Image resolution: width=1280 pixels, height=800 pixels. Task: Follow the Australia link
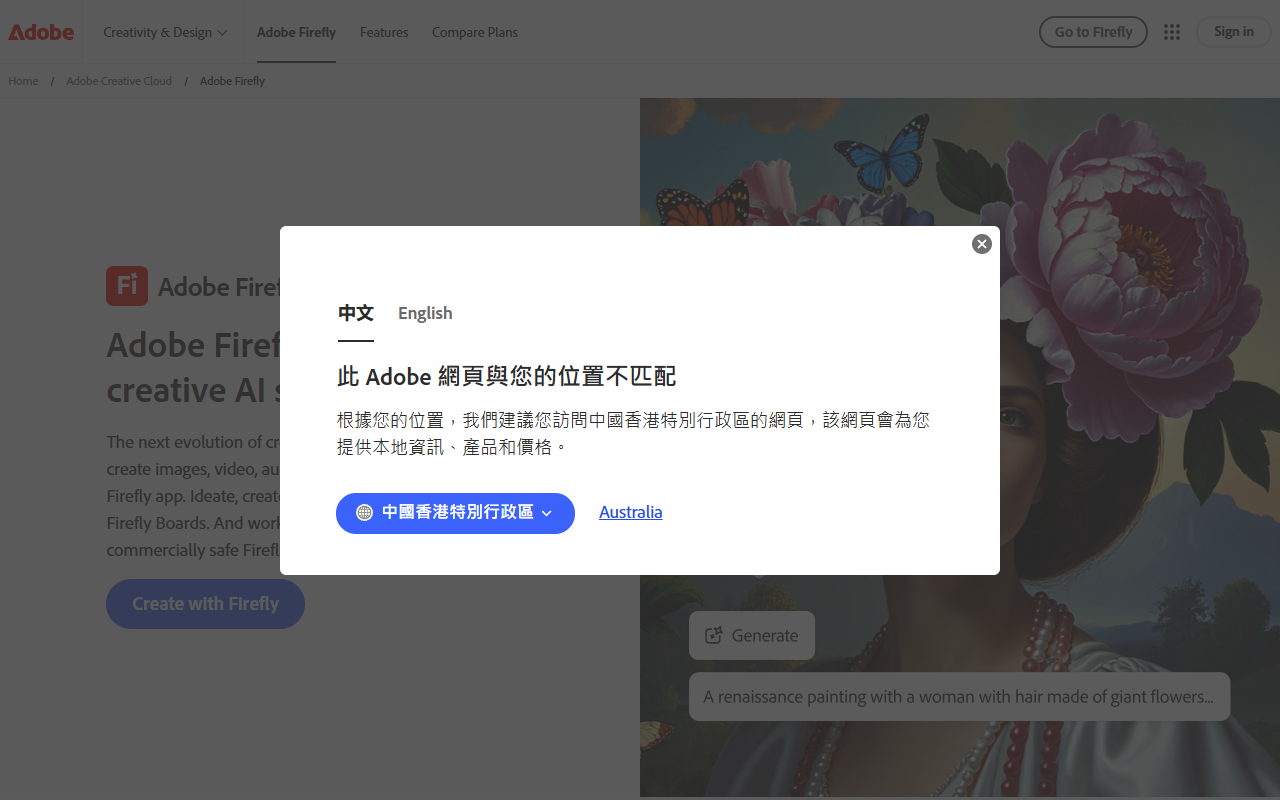(x=631, y=512)
